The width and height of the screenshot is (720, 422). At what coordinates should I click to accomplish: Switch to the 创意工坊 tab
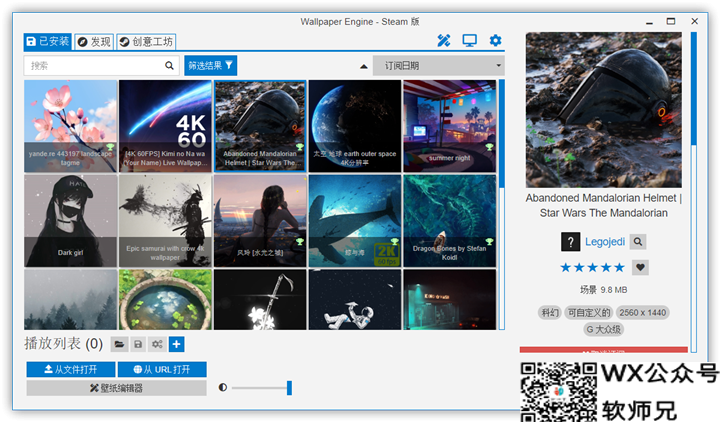[x=146, y=42]
